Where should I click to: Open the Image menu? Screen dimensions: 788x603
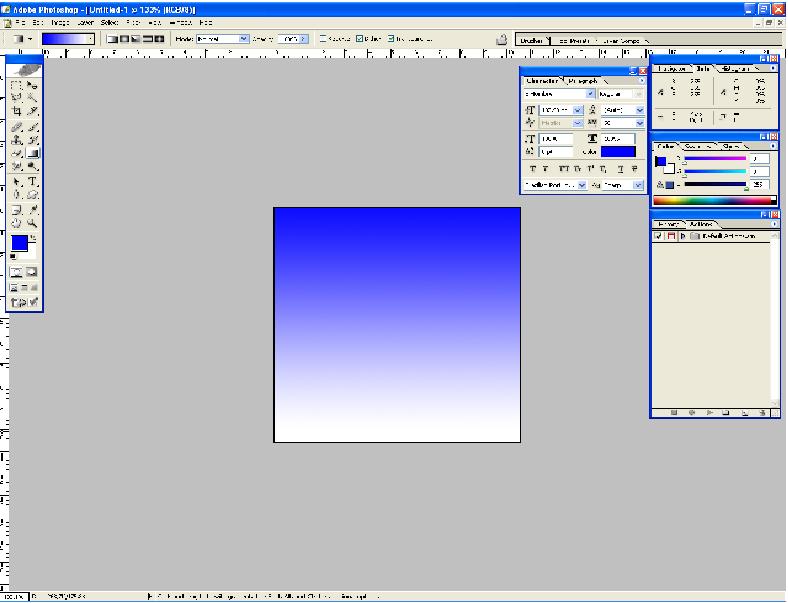pos(60,23)
